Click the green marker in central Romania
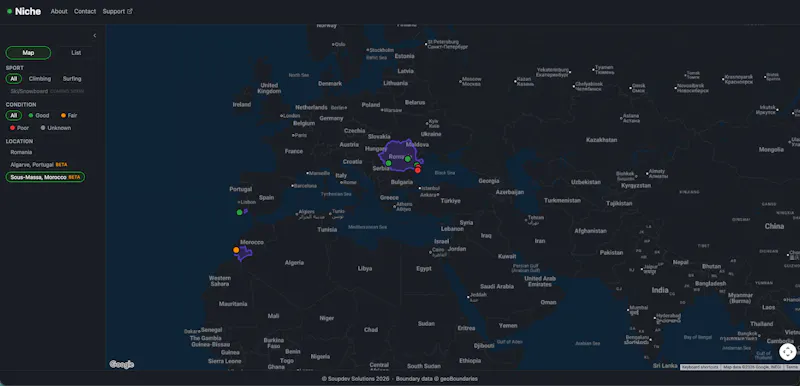This screenshot has height=386, width=800. pos(408,159)
